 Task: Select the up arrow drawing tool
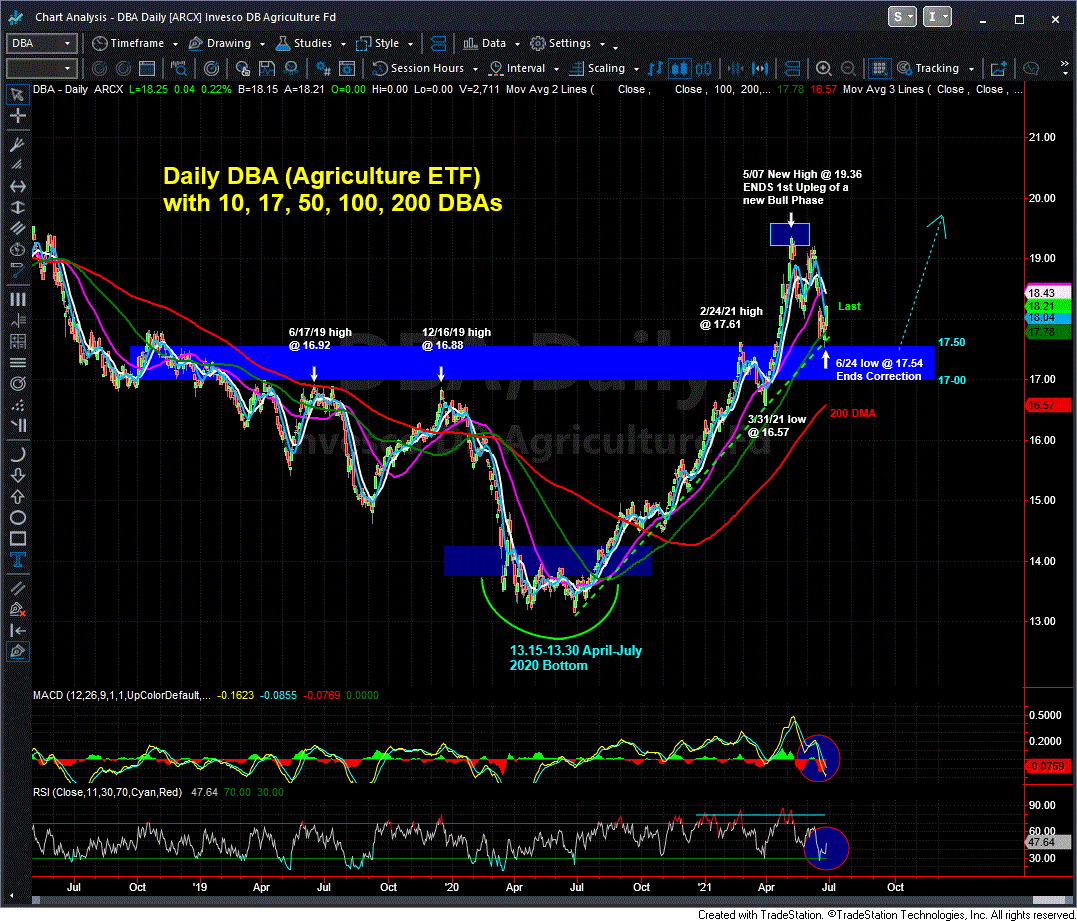click(x=18, y=497)
